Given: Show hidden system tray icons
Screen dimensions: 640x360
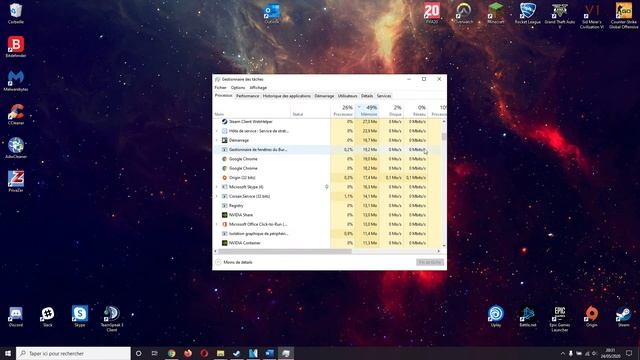Looking at the screenshot, I should (563, 353).
